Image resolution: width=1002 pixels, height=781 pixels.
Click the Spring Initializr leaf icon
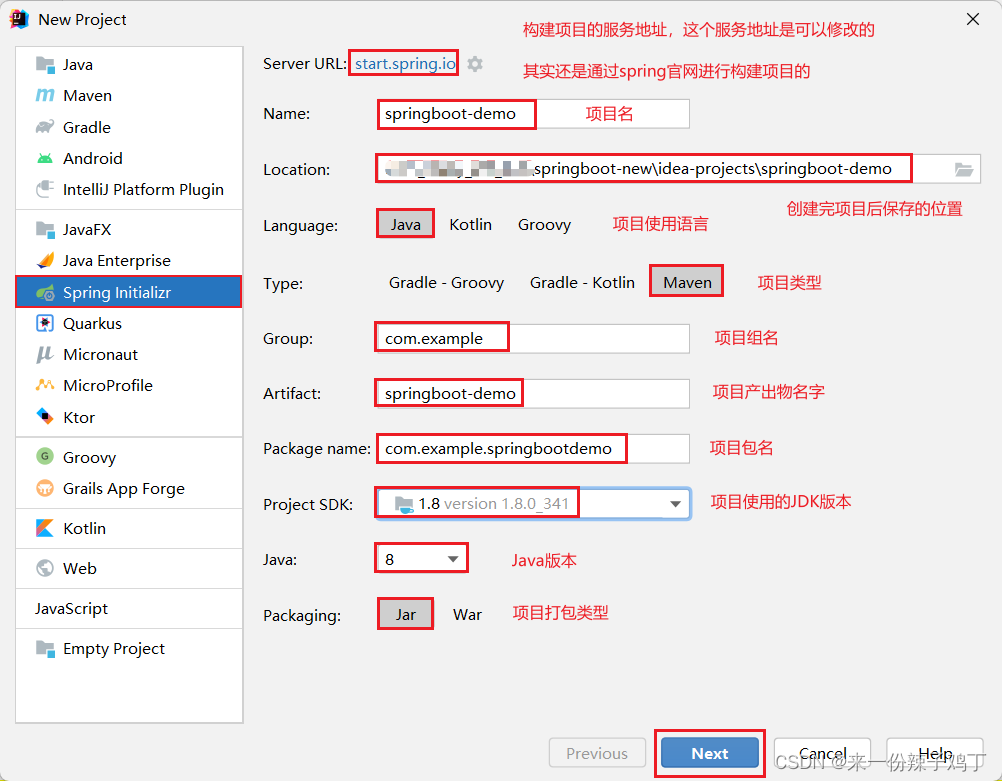[45, 293]
